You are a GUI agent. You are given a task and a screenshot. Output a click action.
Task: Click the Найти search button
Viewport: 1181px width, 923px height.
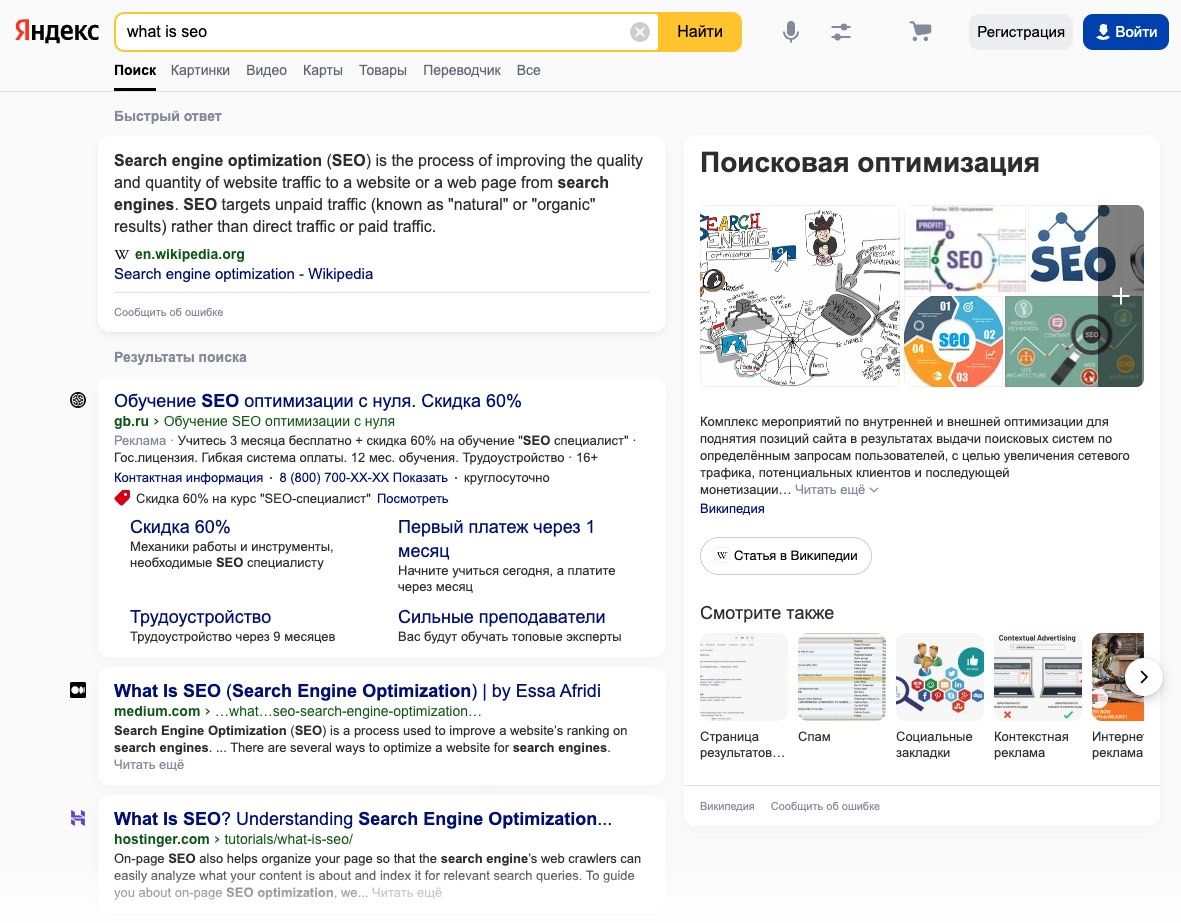700,32
